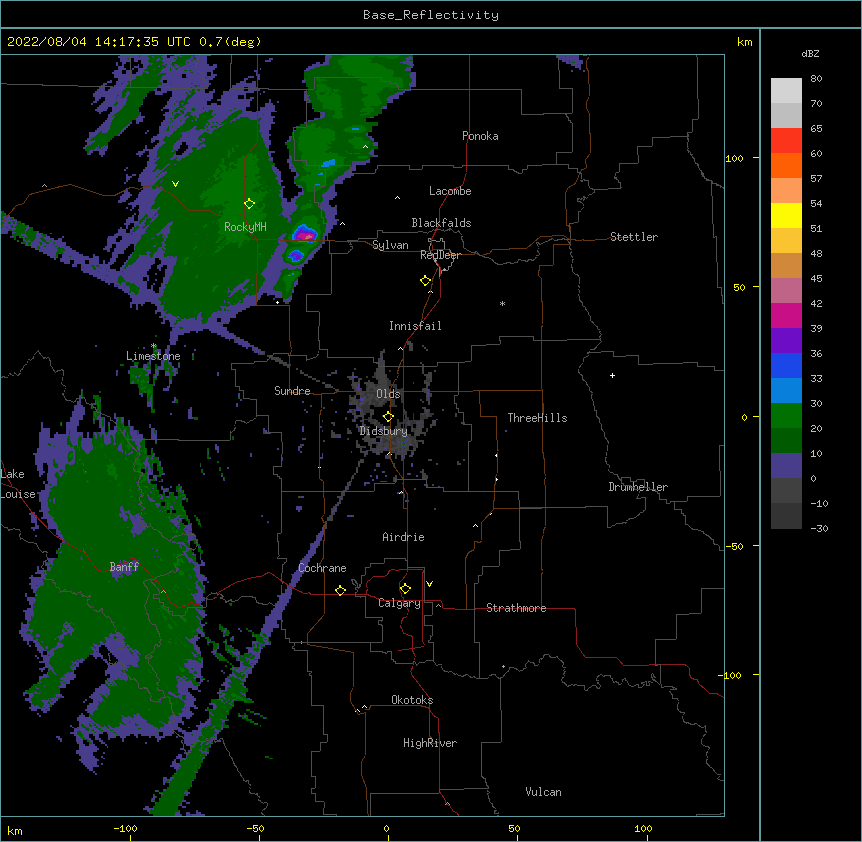Click the Strathmore city label

point(516,608)
